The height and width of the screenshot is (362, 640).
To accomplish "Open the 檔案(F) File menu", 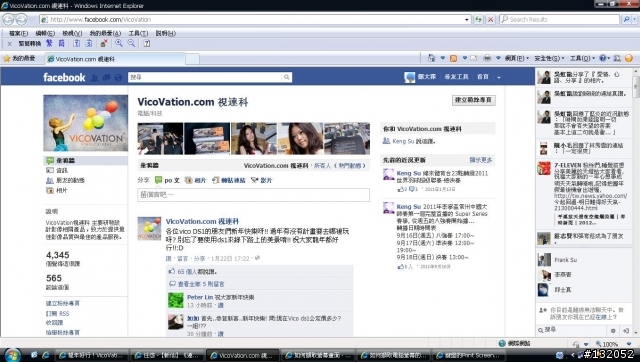I will coord(18,33).
